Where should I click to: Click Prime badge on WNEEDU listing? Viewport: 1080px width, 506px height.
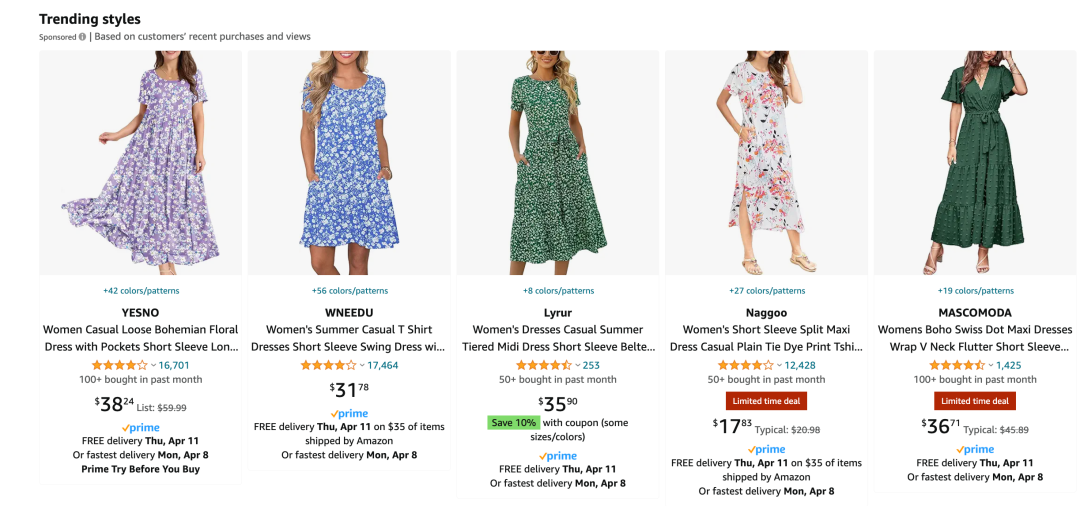click(x=349, y=413)
